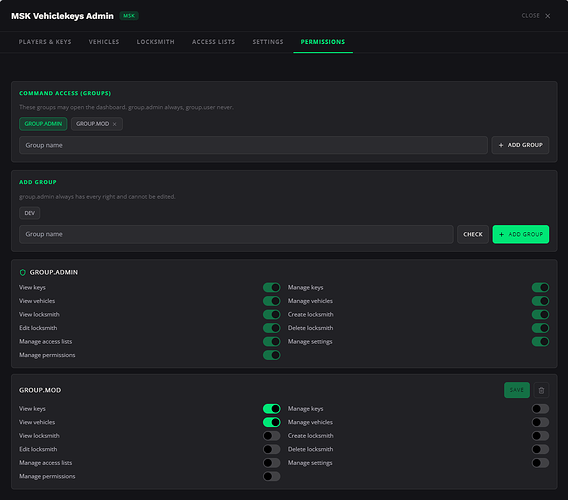
Task: Go to the Locksmith tab
Action: tap(155, 42)
